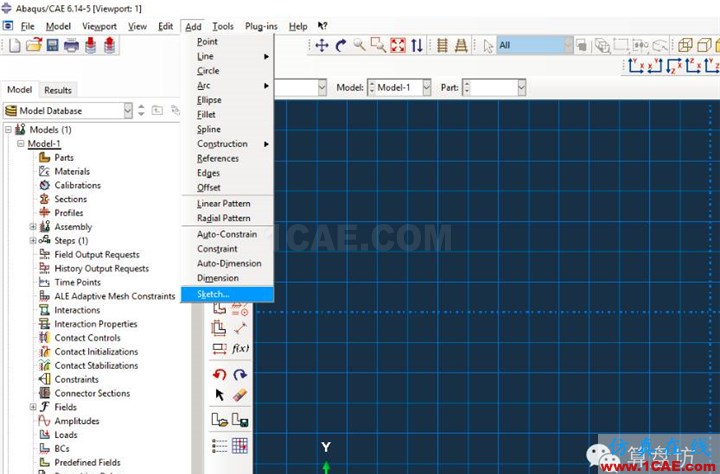Click the Print icon in toolbar
This screenshot has width=720, height=474.
(71, 45)
